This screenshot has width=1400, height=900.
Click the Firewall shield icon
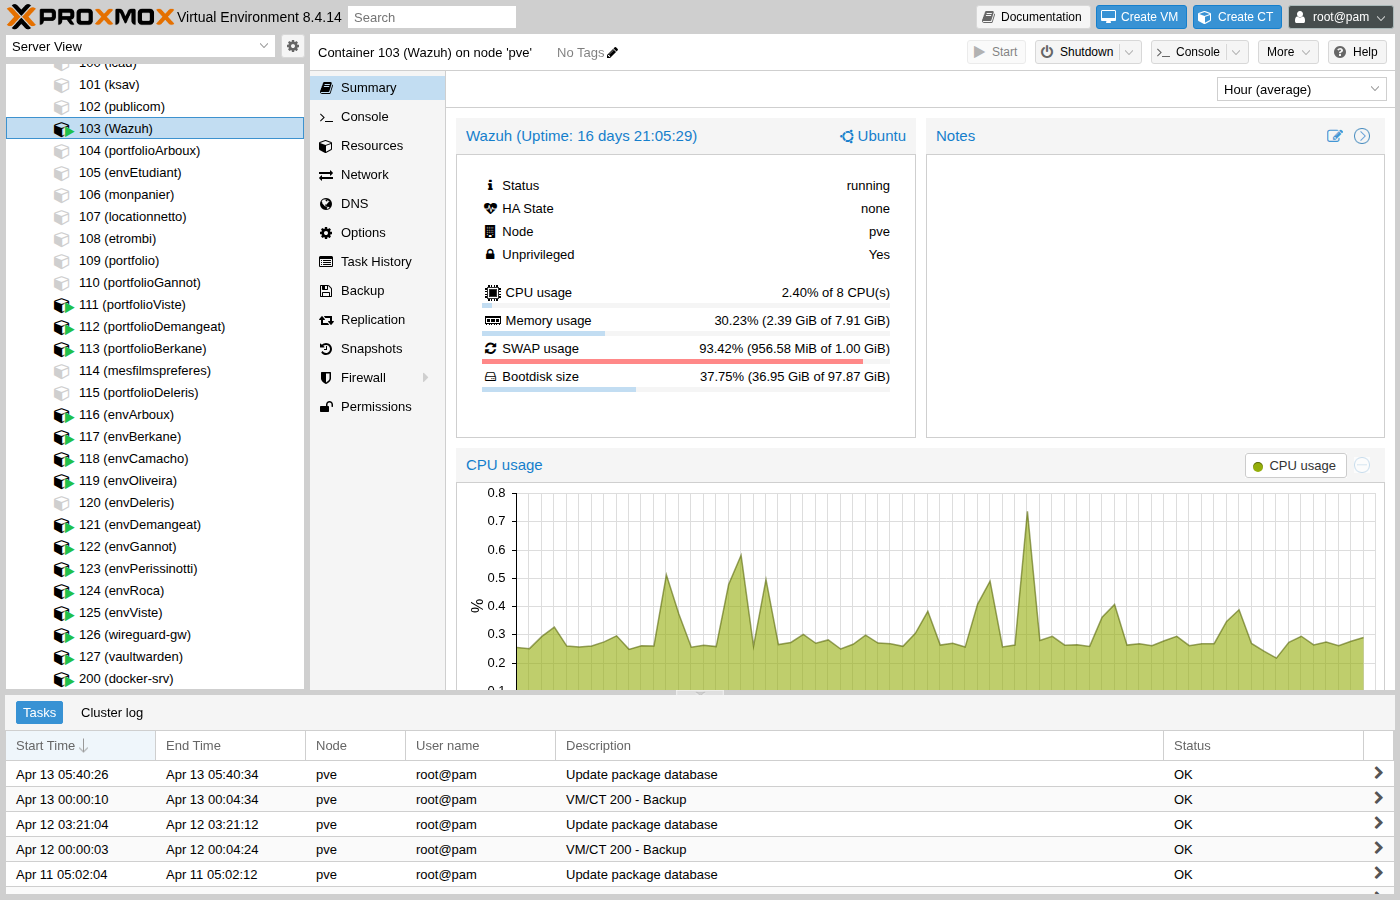point(326,378)
